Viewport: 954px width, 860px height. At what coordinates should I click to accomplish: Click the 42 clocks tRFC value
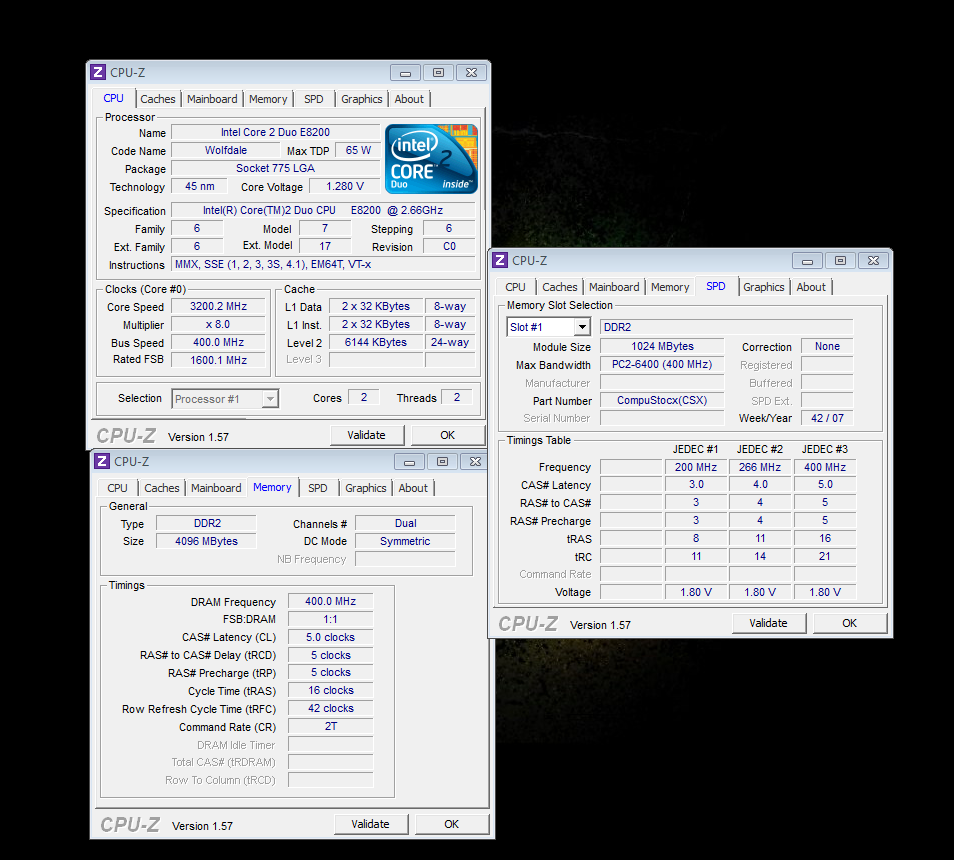point(330,709)
